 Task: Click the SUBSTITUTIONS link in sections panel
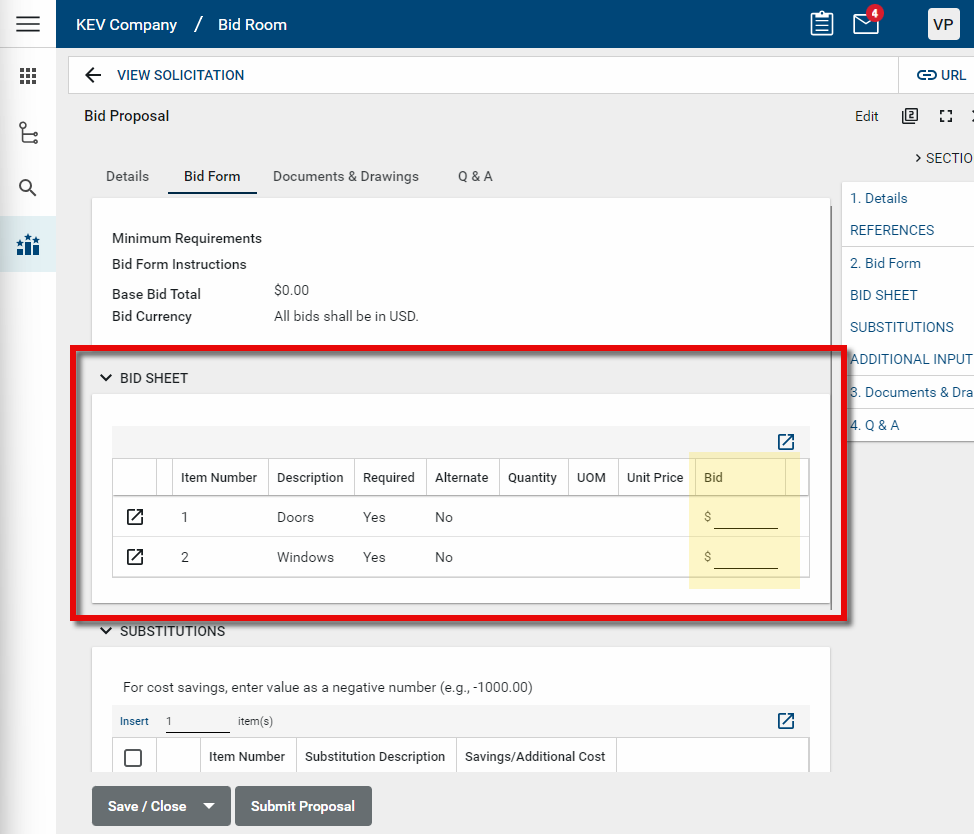tap(902, 327)
